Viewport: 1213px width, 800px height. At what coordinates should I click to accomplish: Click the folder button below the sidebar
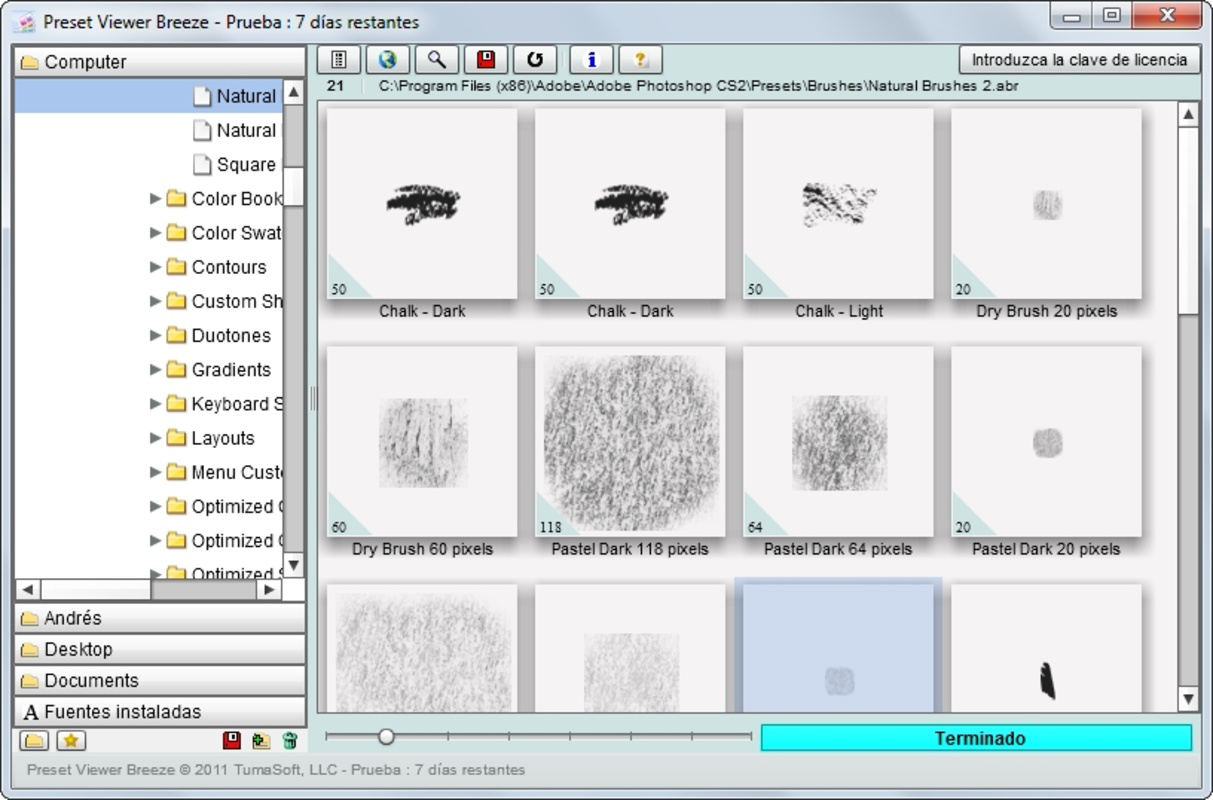[x=35, y=741]
